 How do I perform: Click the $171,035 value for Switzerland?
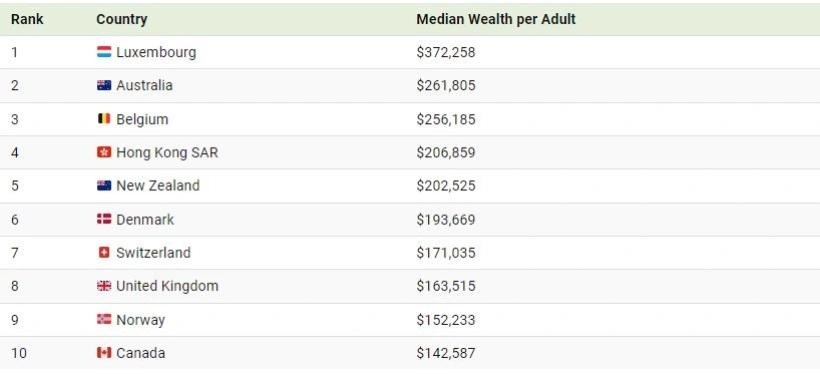coord(446,253)
